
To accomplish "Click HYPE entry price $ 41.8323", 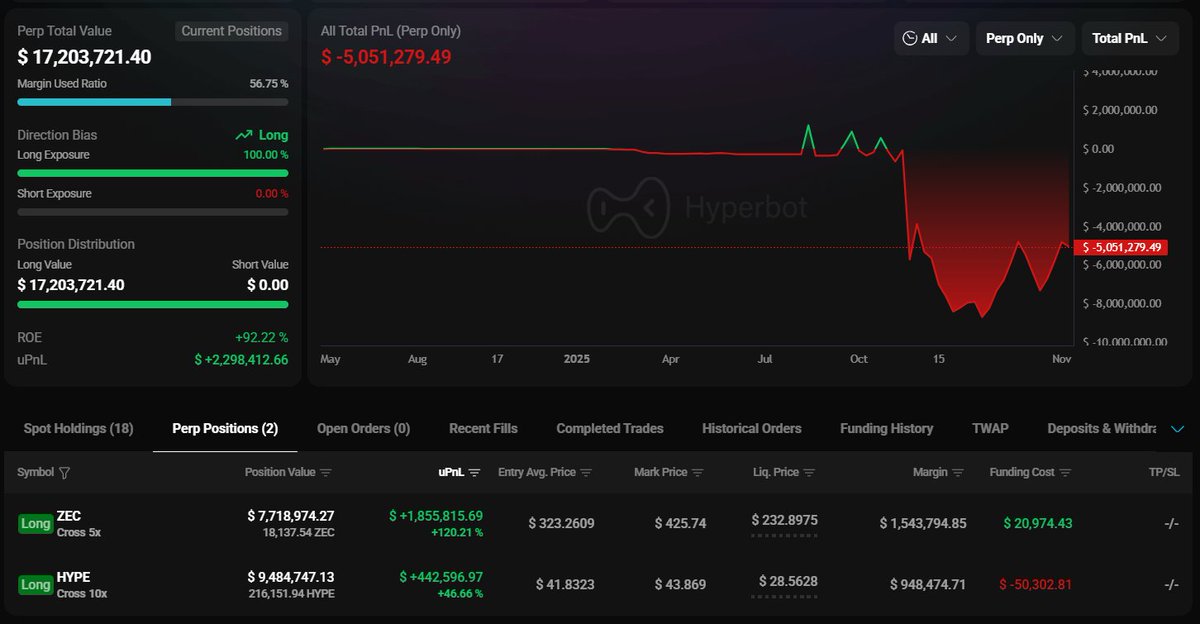I will click(565, 584).
